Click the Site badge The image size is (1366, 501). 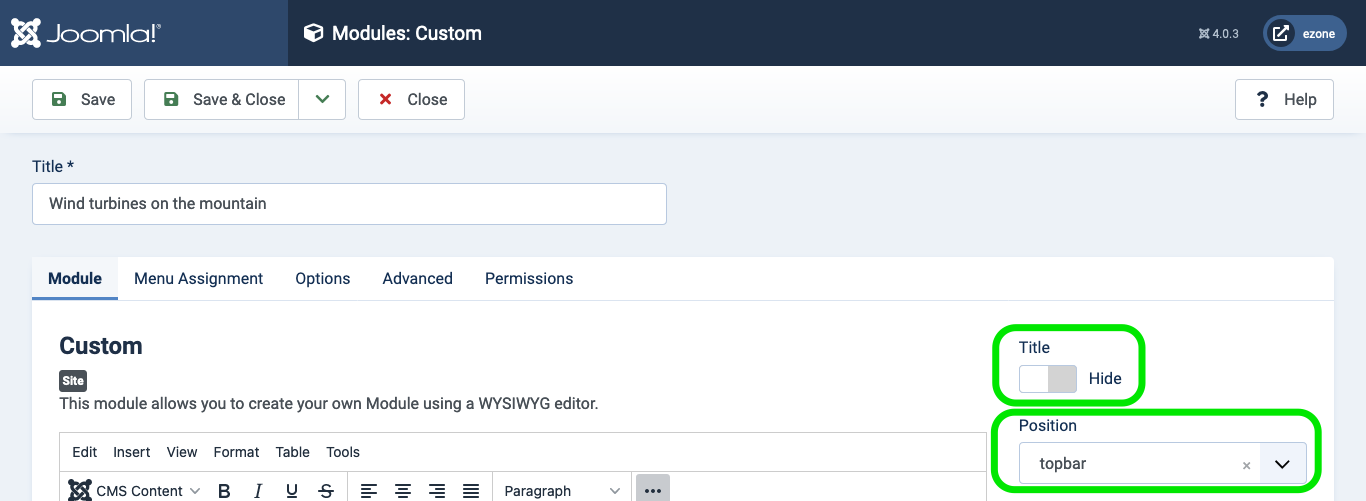click(73, 381)
